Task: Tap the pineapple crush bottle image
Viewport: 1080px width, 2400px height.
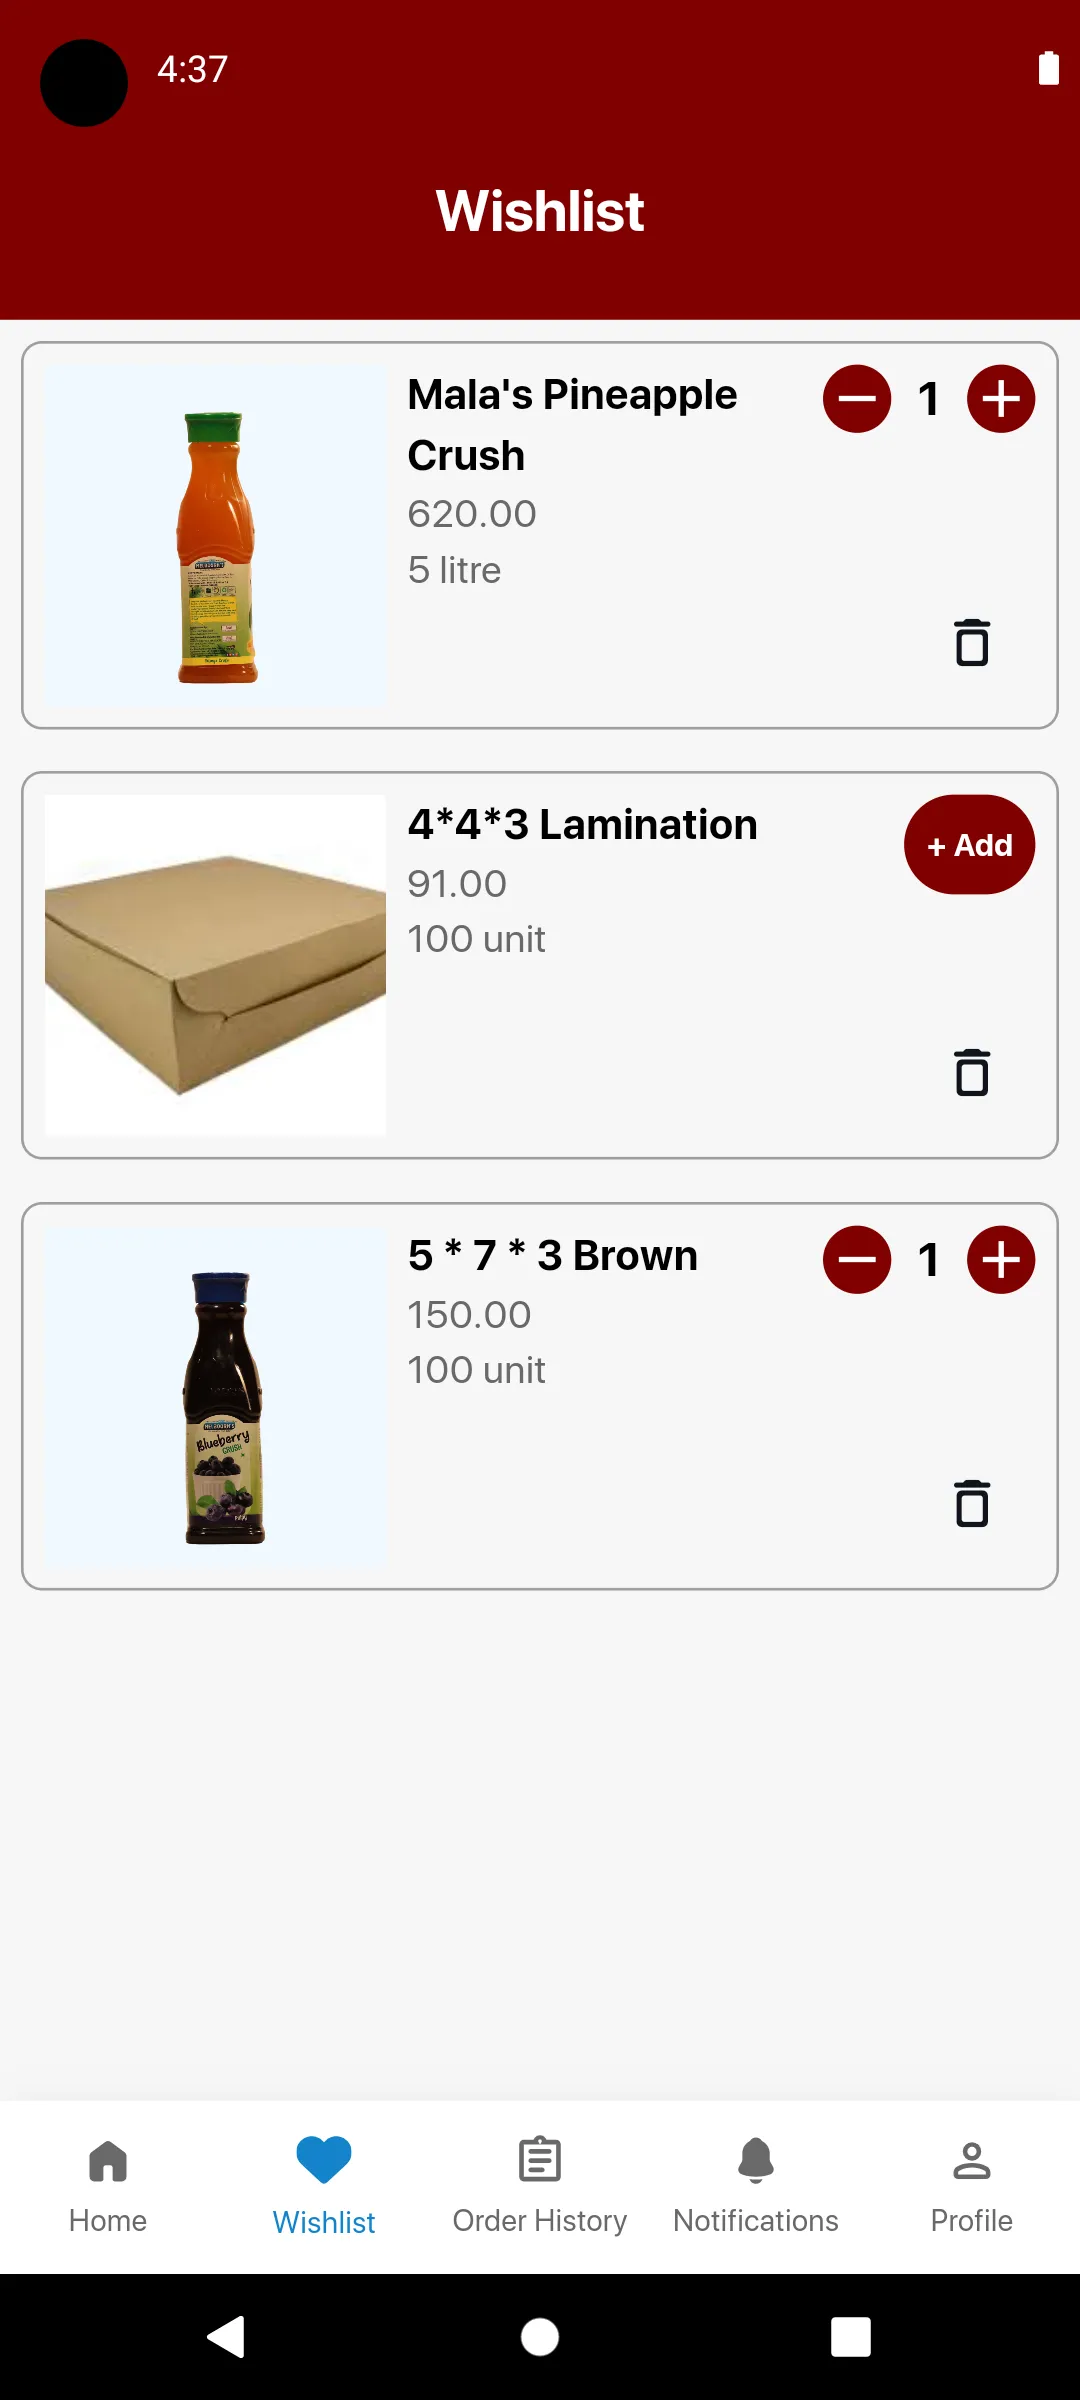Action: point(216,536)
